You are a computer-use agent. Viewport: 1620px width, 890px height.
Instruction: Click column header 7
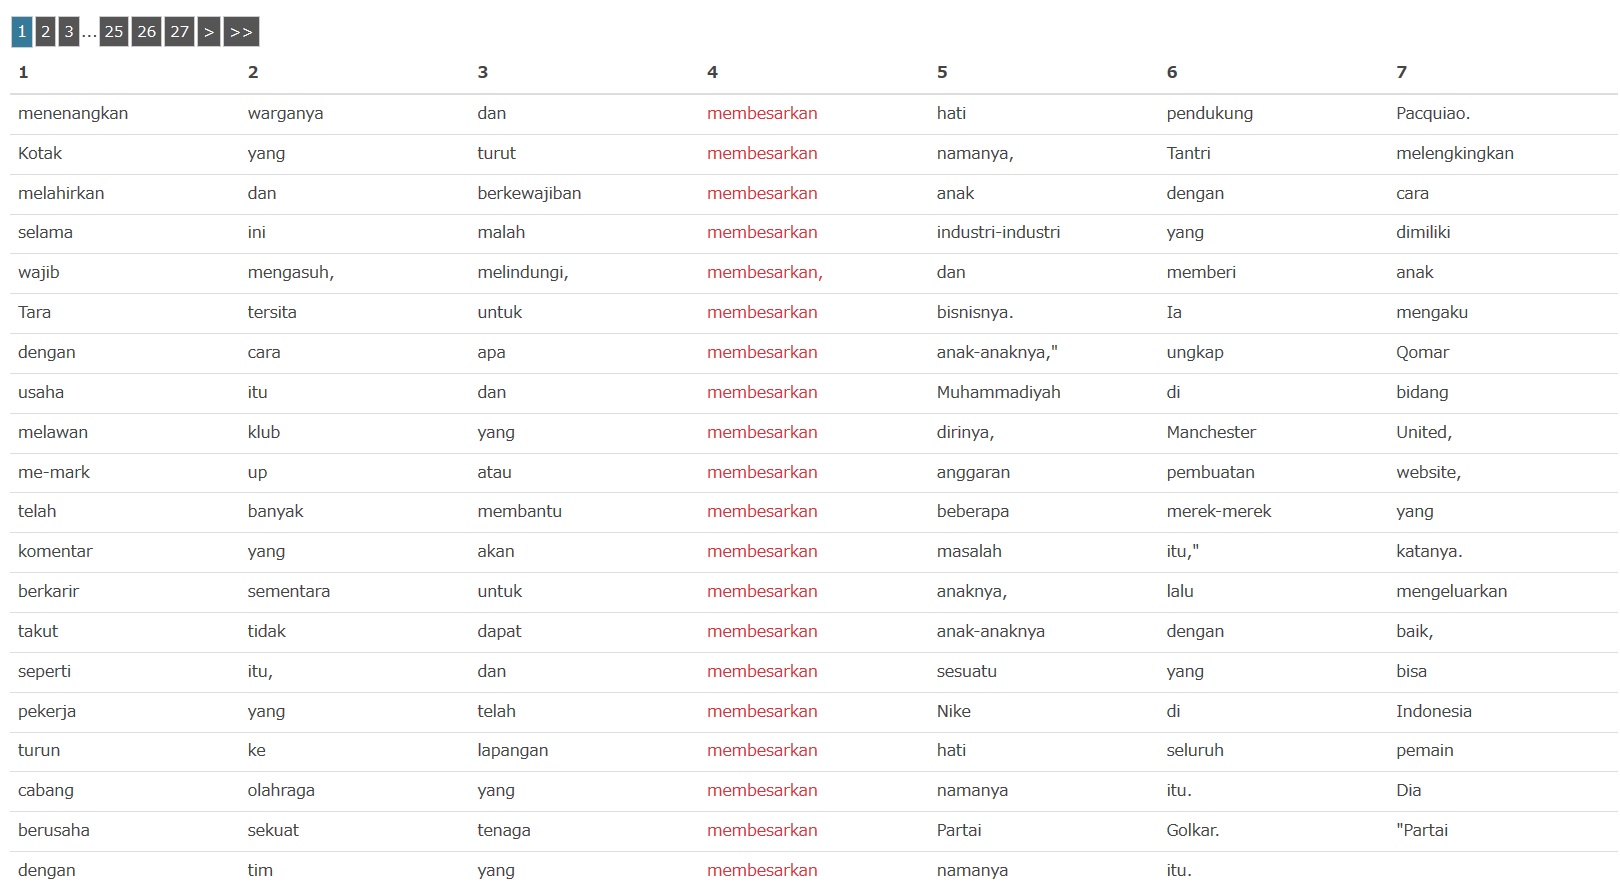pyautogui.click(x=1401, y=72)
